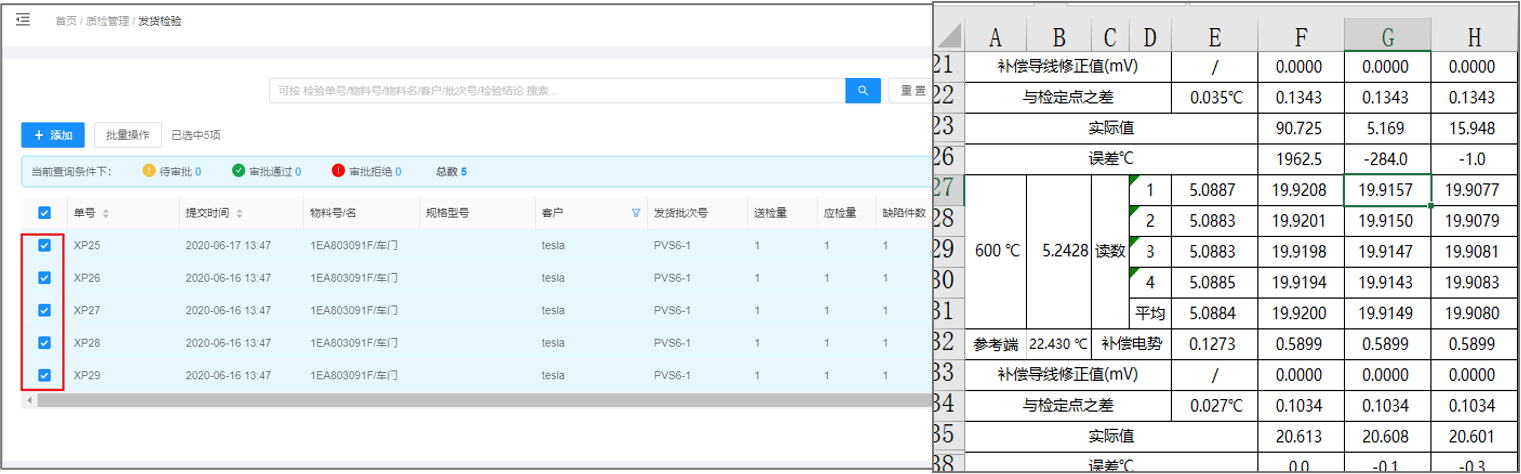Open the 批量操作 batch operations dropdown
Image resolution: width=1521 pixels, height=474 pixels.
128,135
